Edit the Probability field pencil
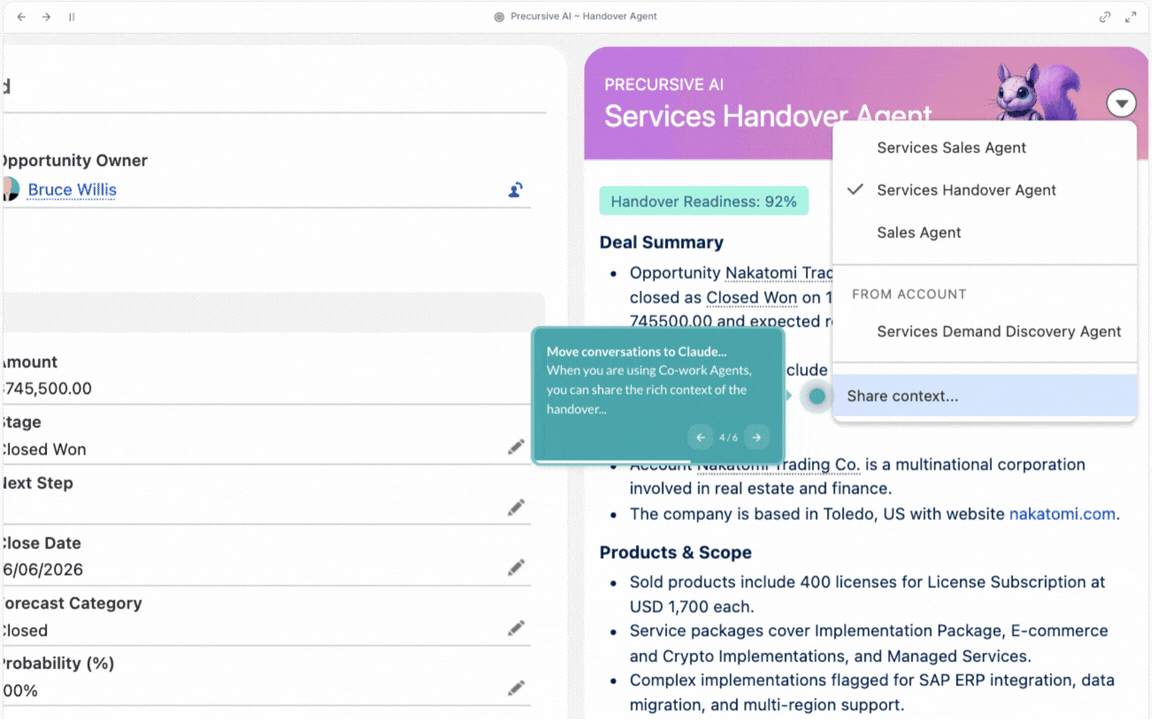Viewport: 1152px width, 720px height. click(516, 688)
